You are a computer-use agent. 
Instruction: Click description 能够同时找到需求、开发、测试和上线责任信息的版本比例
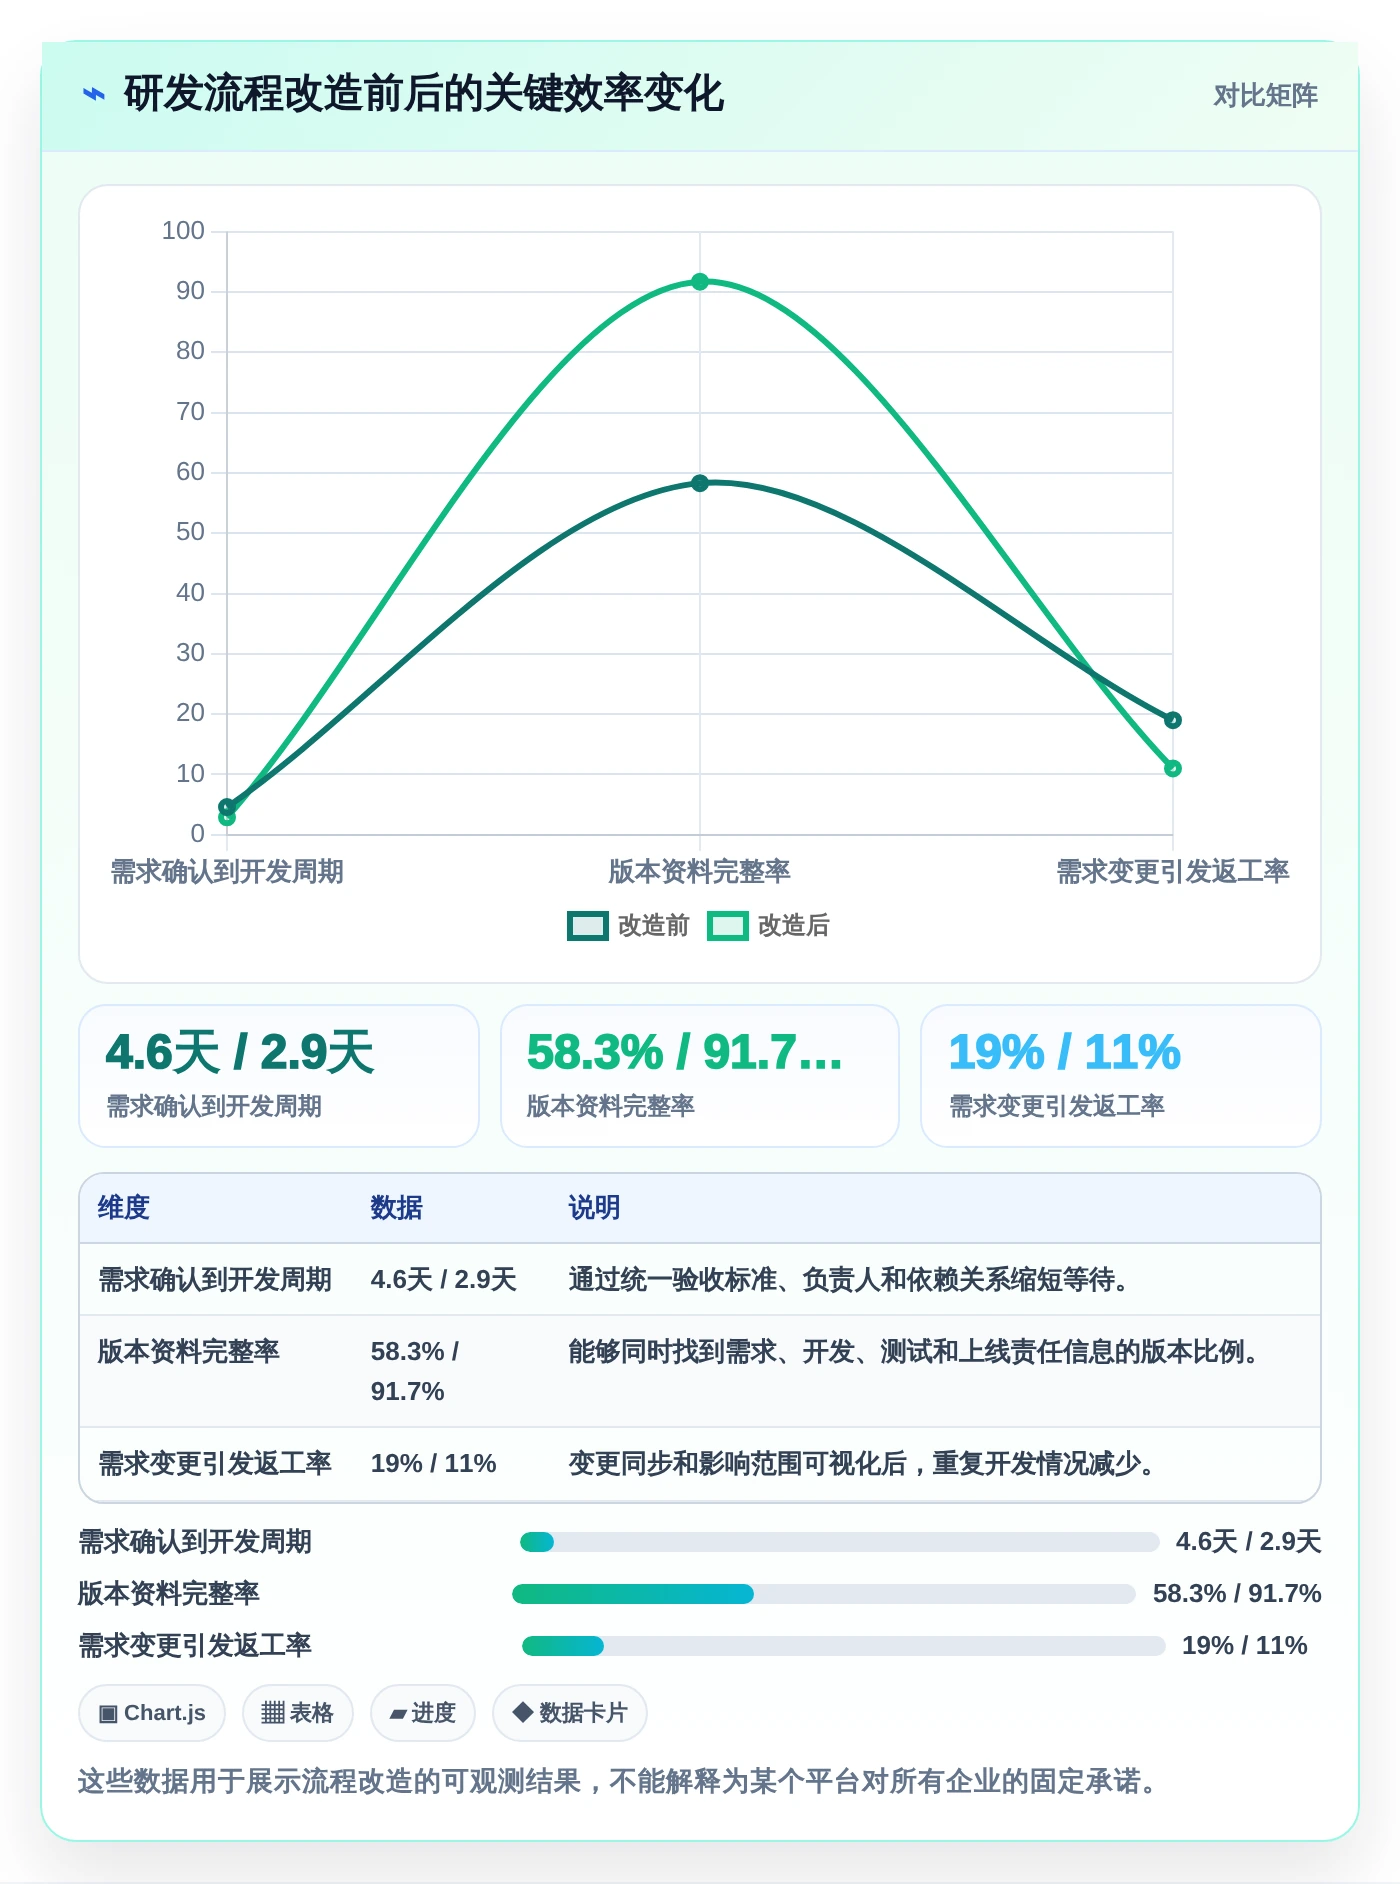click(x=915, y=1352)
